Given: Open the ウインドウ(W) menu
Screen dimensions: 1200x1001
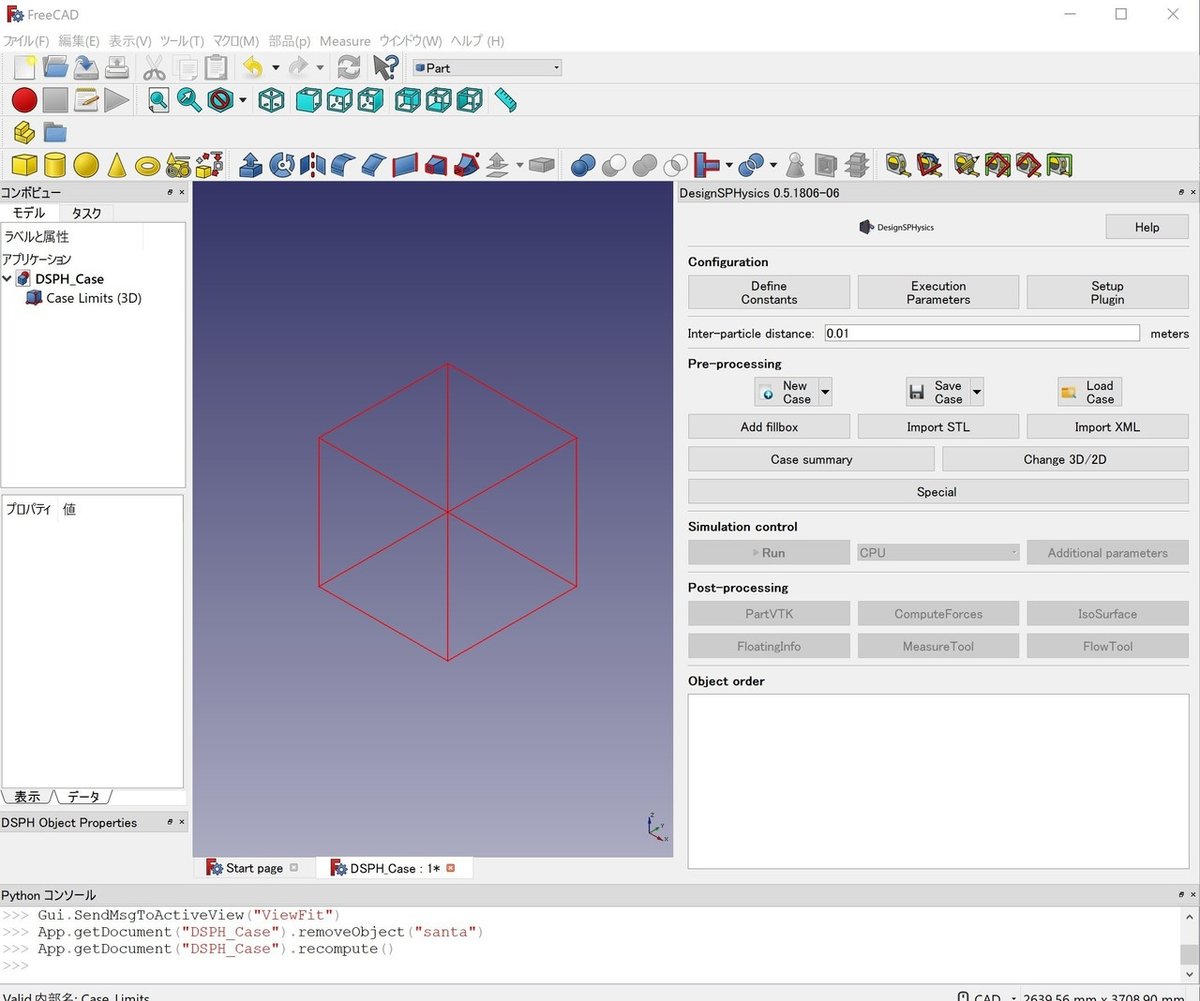Looking at the screenshot, I should 410,41.
